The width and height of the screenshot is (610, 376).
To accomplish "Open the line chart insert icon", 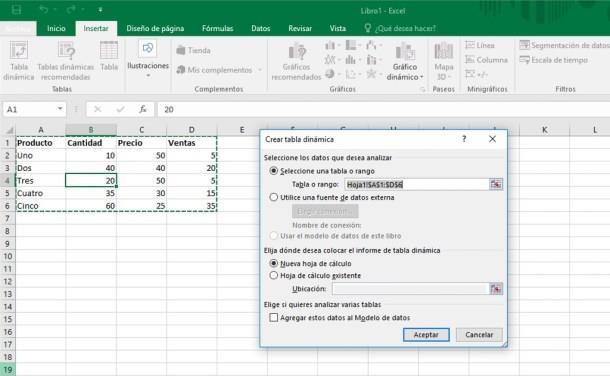I will pyautogui.click(x=332, y=59).
